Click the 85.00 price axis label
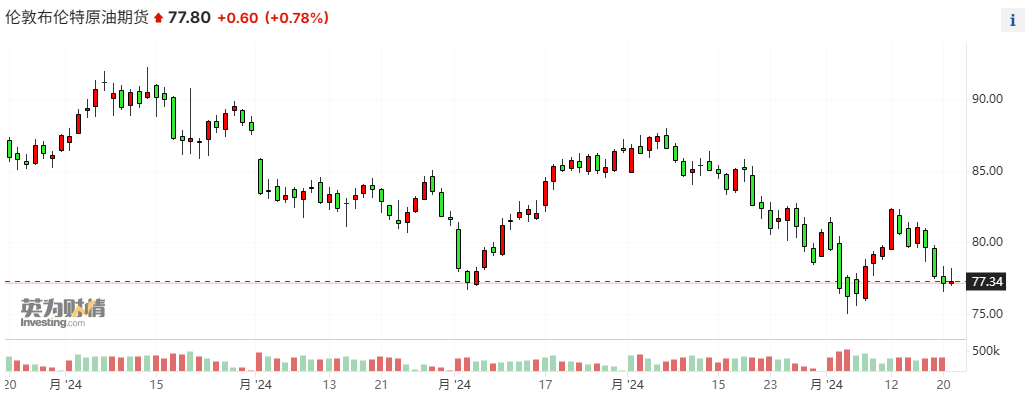 pos(987,171)
